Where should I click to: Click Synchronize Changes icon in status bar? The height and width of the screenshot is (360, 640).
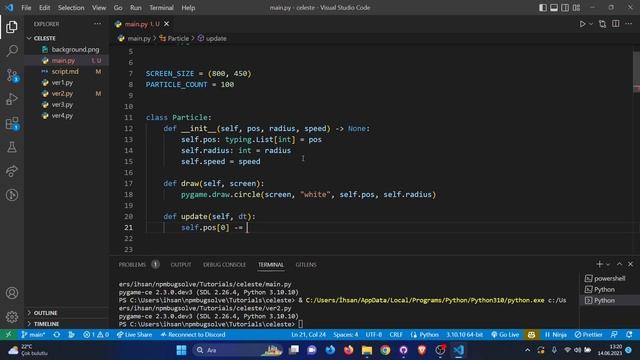[57, 335]
